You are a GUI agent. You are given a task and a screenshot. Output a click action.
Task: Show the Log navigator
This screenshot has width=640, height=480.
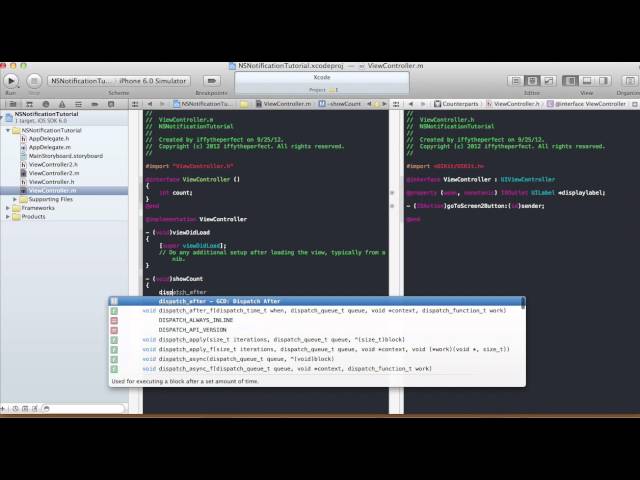111,104
